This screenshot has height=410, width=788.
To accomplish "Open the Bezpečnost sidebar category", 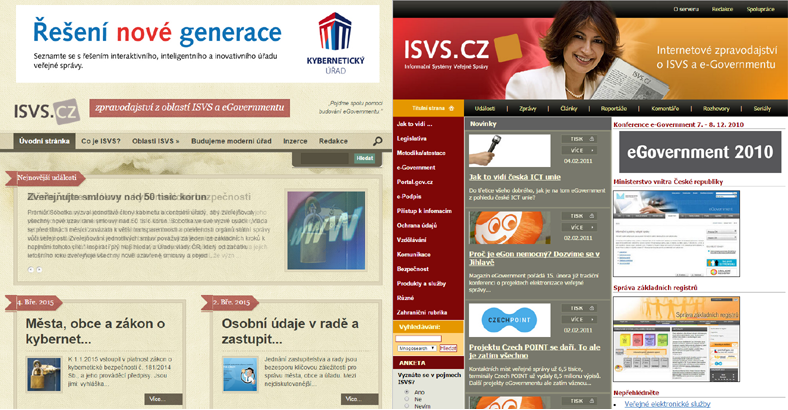I will point(413,269).
